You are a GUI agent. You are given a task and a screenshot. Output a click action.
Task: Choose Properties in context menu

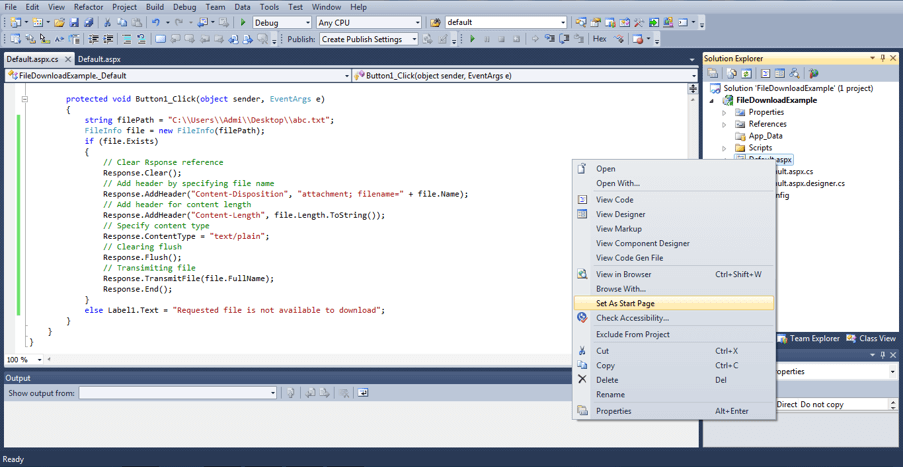[674, 411]
